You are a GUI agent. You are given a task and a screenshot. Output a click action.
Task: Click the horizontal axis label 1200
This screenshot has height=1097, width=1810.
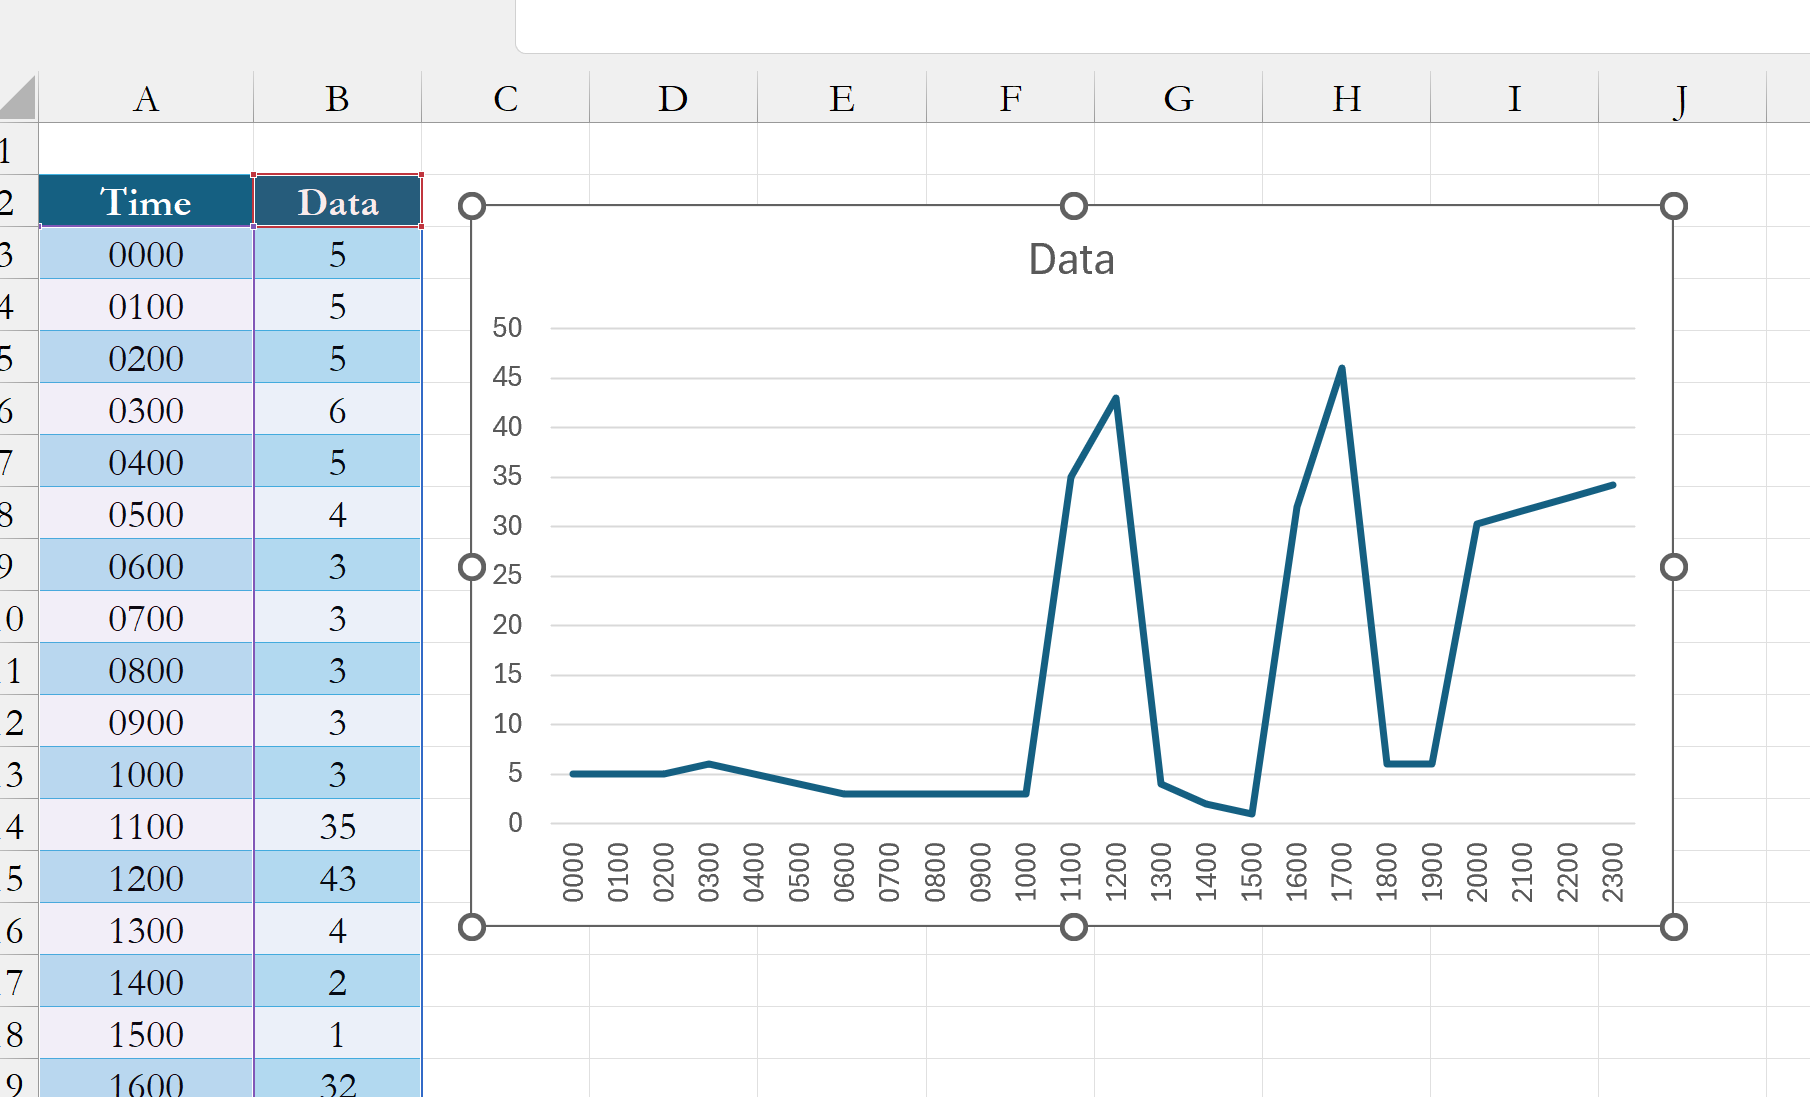(x=1115, y=872)
